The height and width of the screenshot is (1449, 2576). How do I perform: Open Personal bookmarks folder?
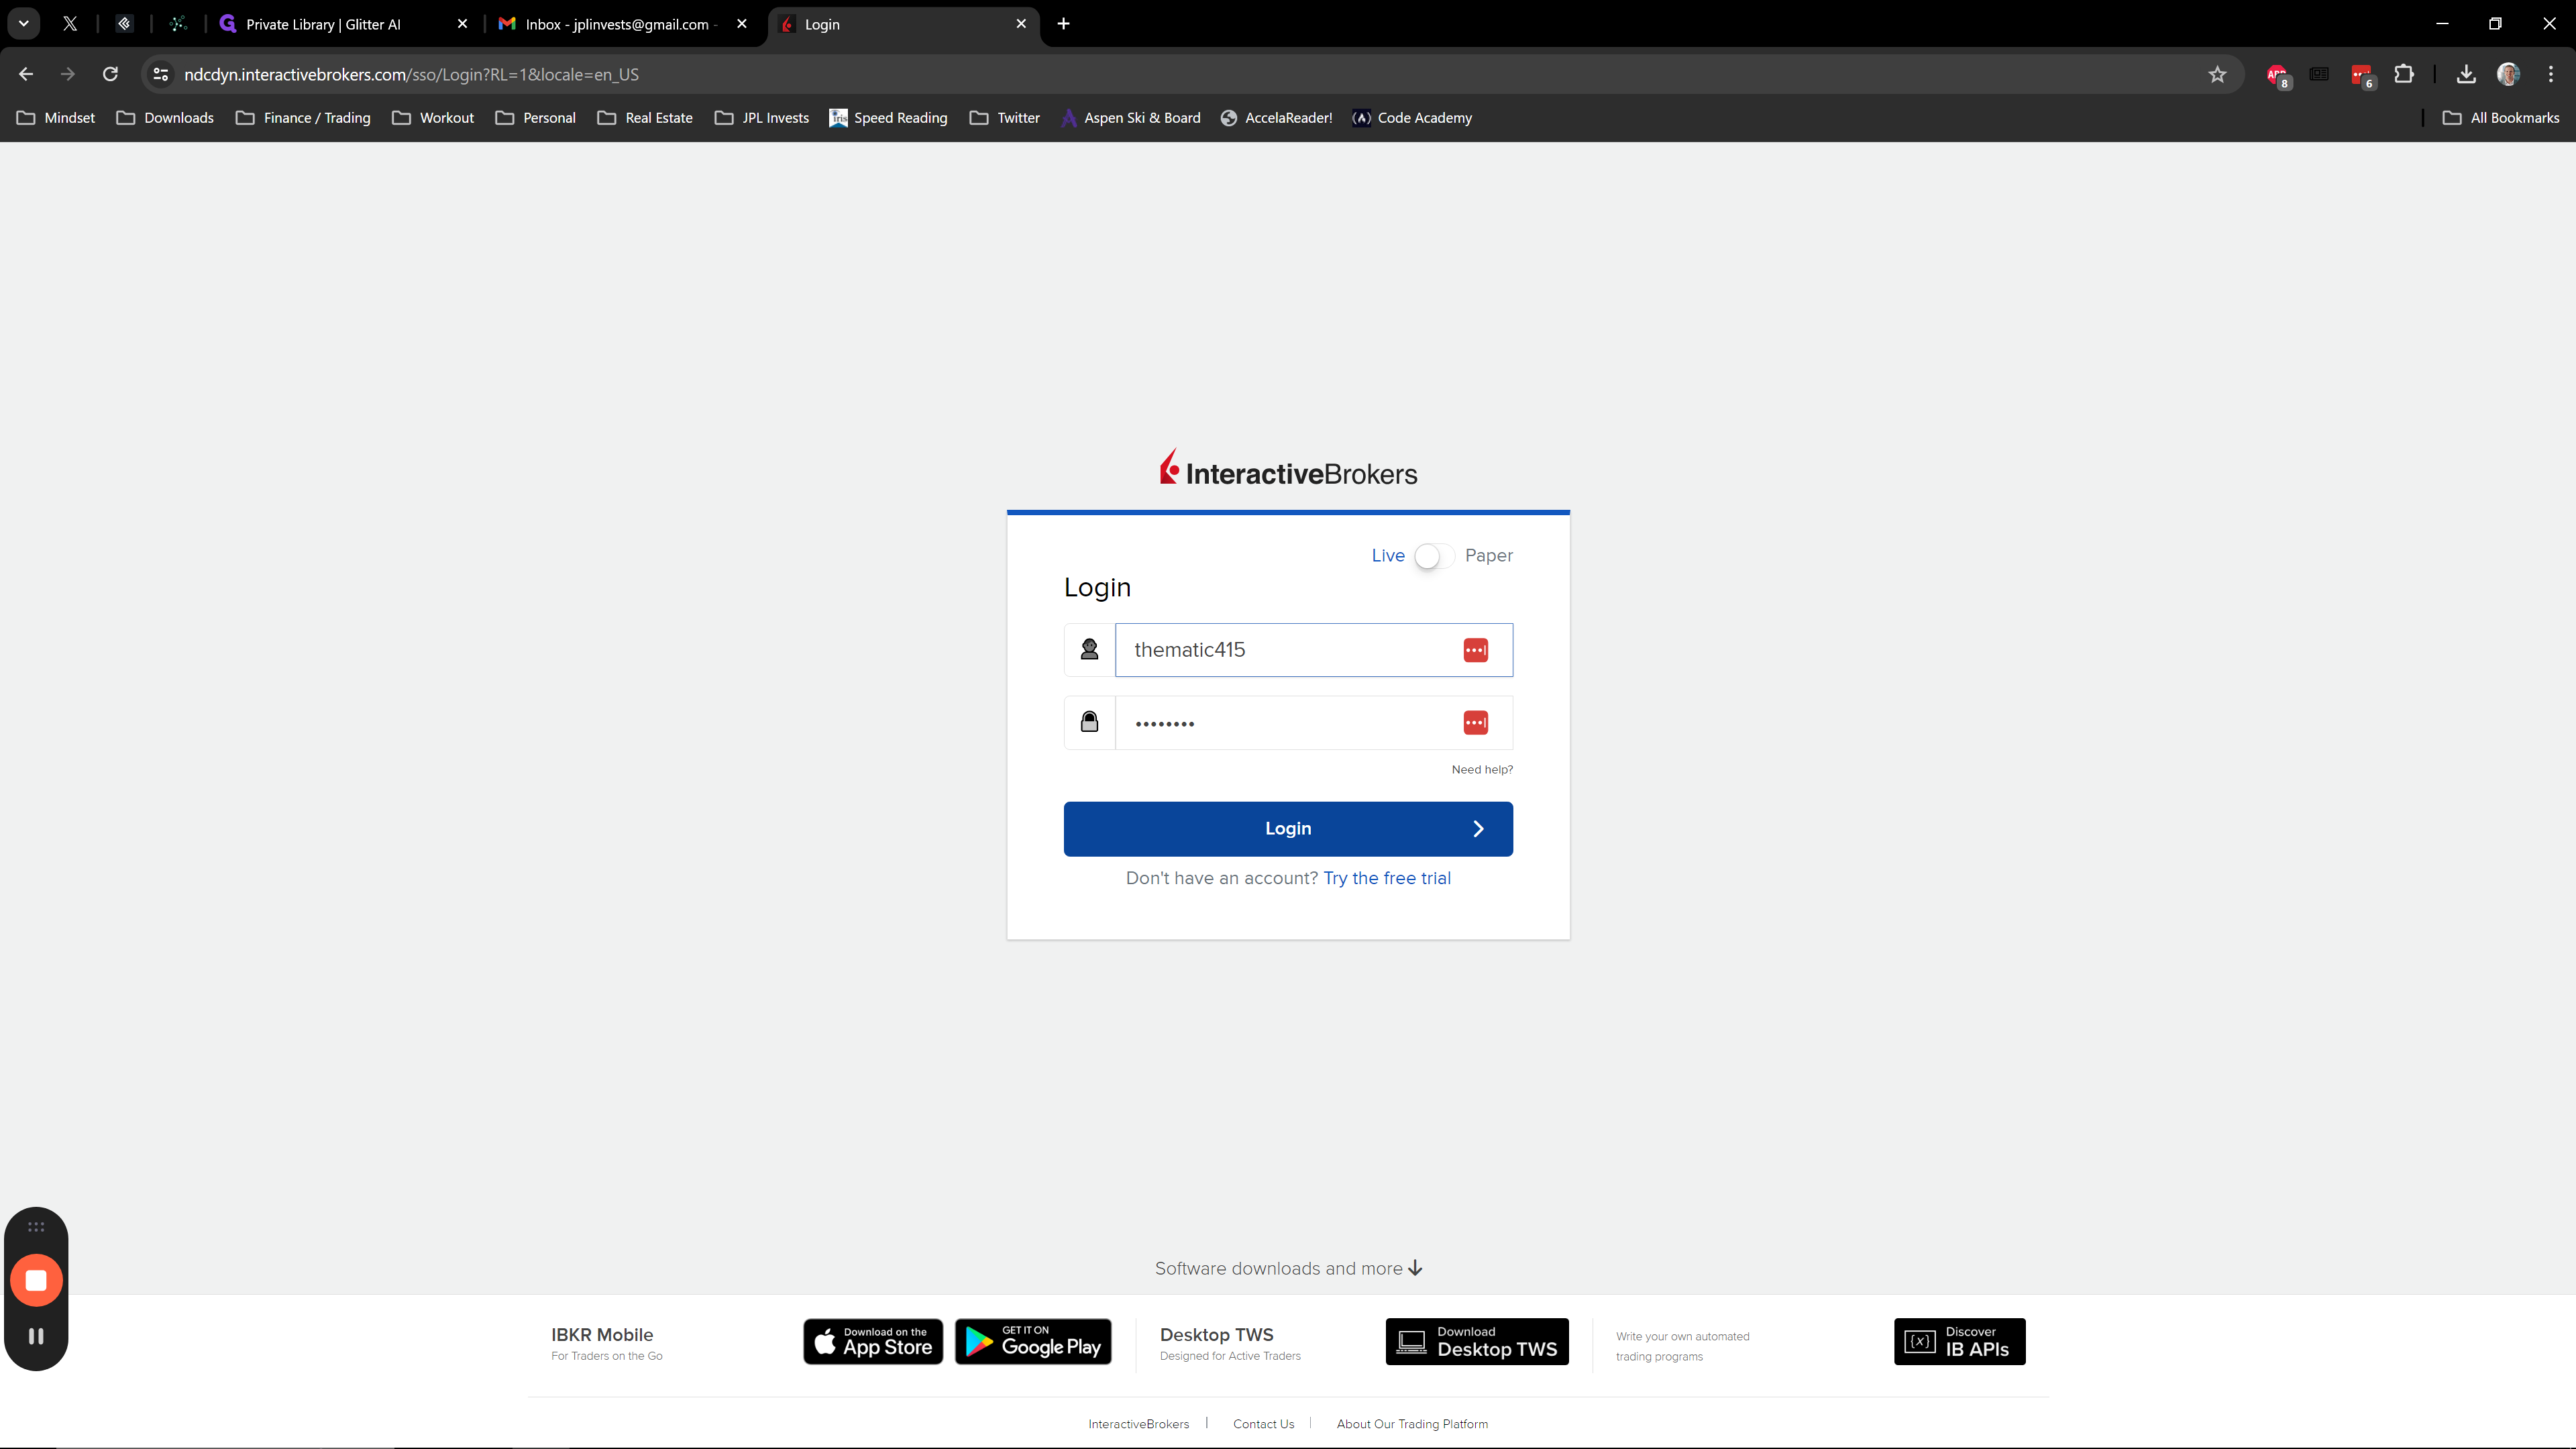(x=536, y=118)
